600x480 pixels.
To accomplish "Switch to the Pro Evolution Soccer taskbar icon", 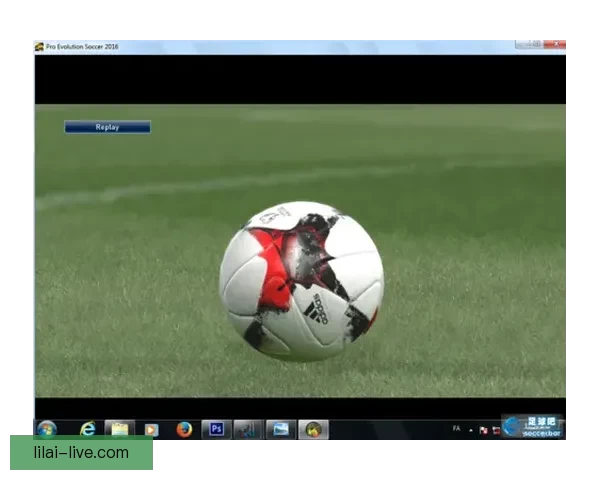I will [x=313, y=429].
